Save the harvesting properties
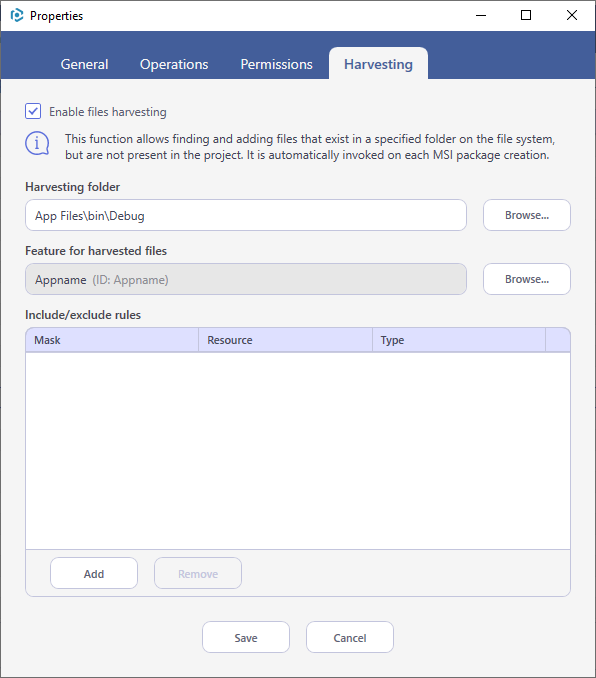This screenshot has height=678, width=596. [246, 637]
